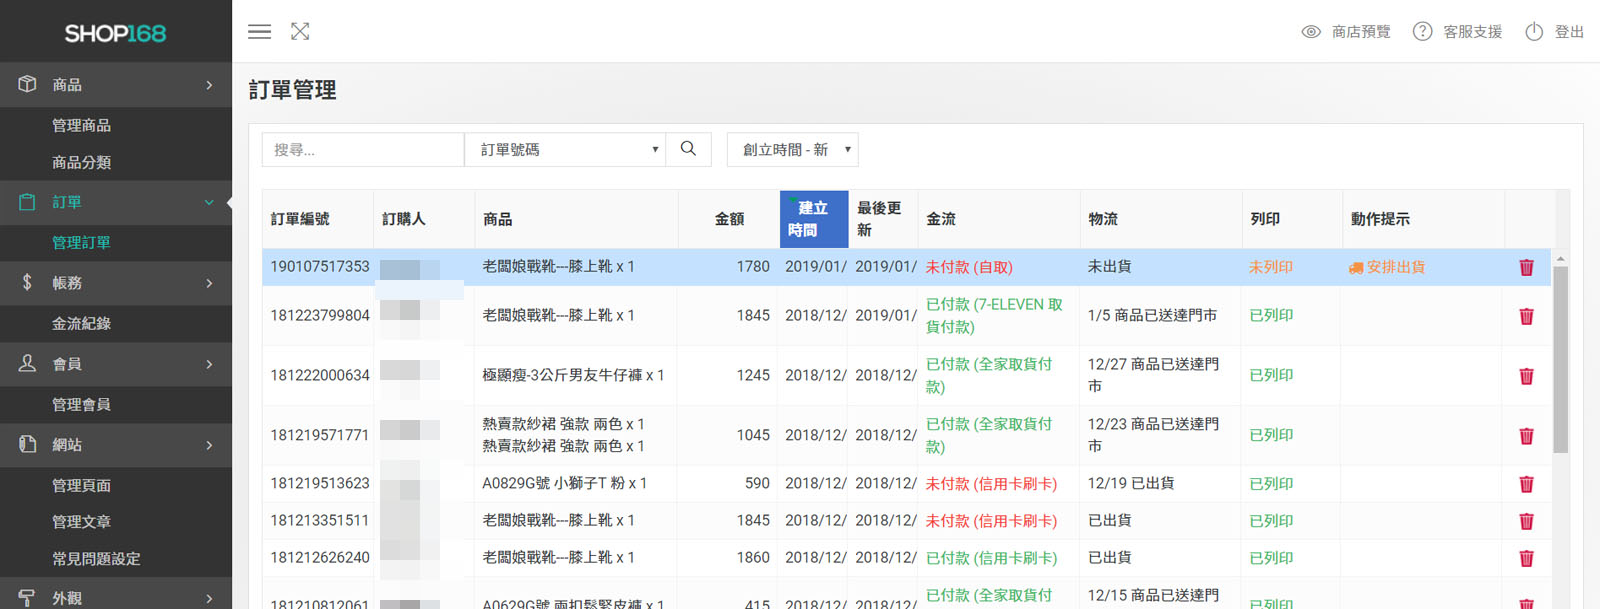Screen dimensions: 1600x609
Task: Click the fullscreen expand arrows icon
Action: [x=300, y=32]
